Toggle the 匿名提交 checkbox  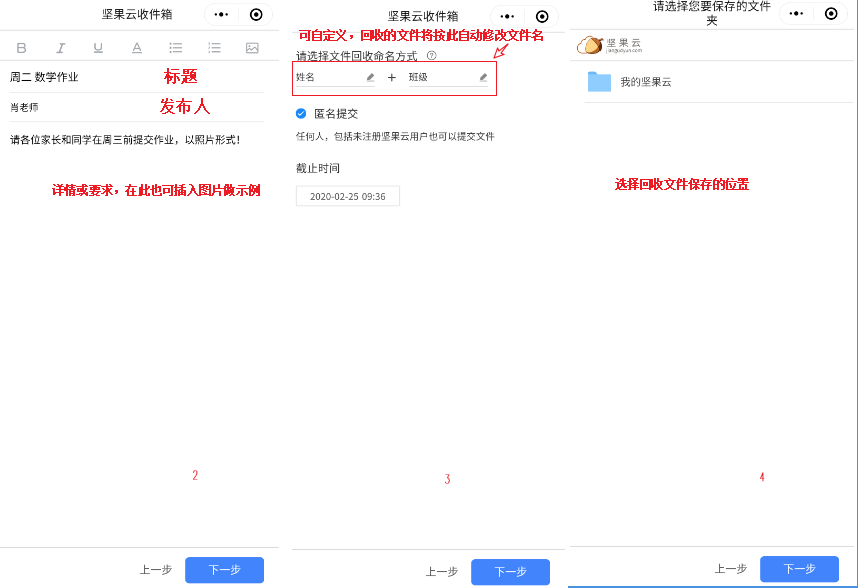pyautogui.click(x=301, y=114)
